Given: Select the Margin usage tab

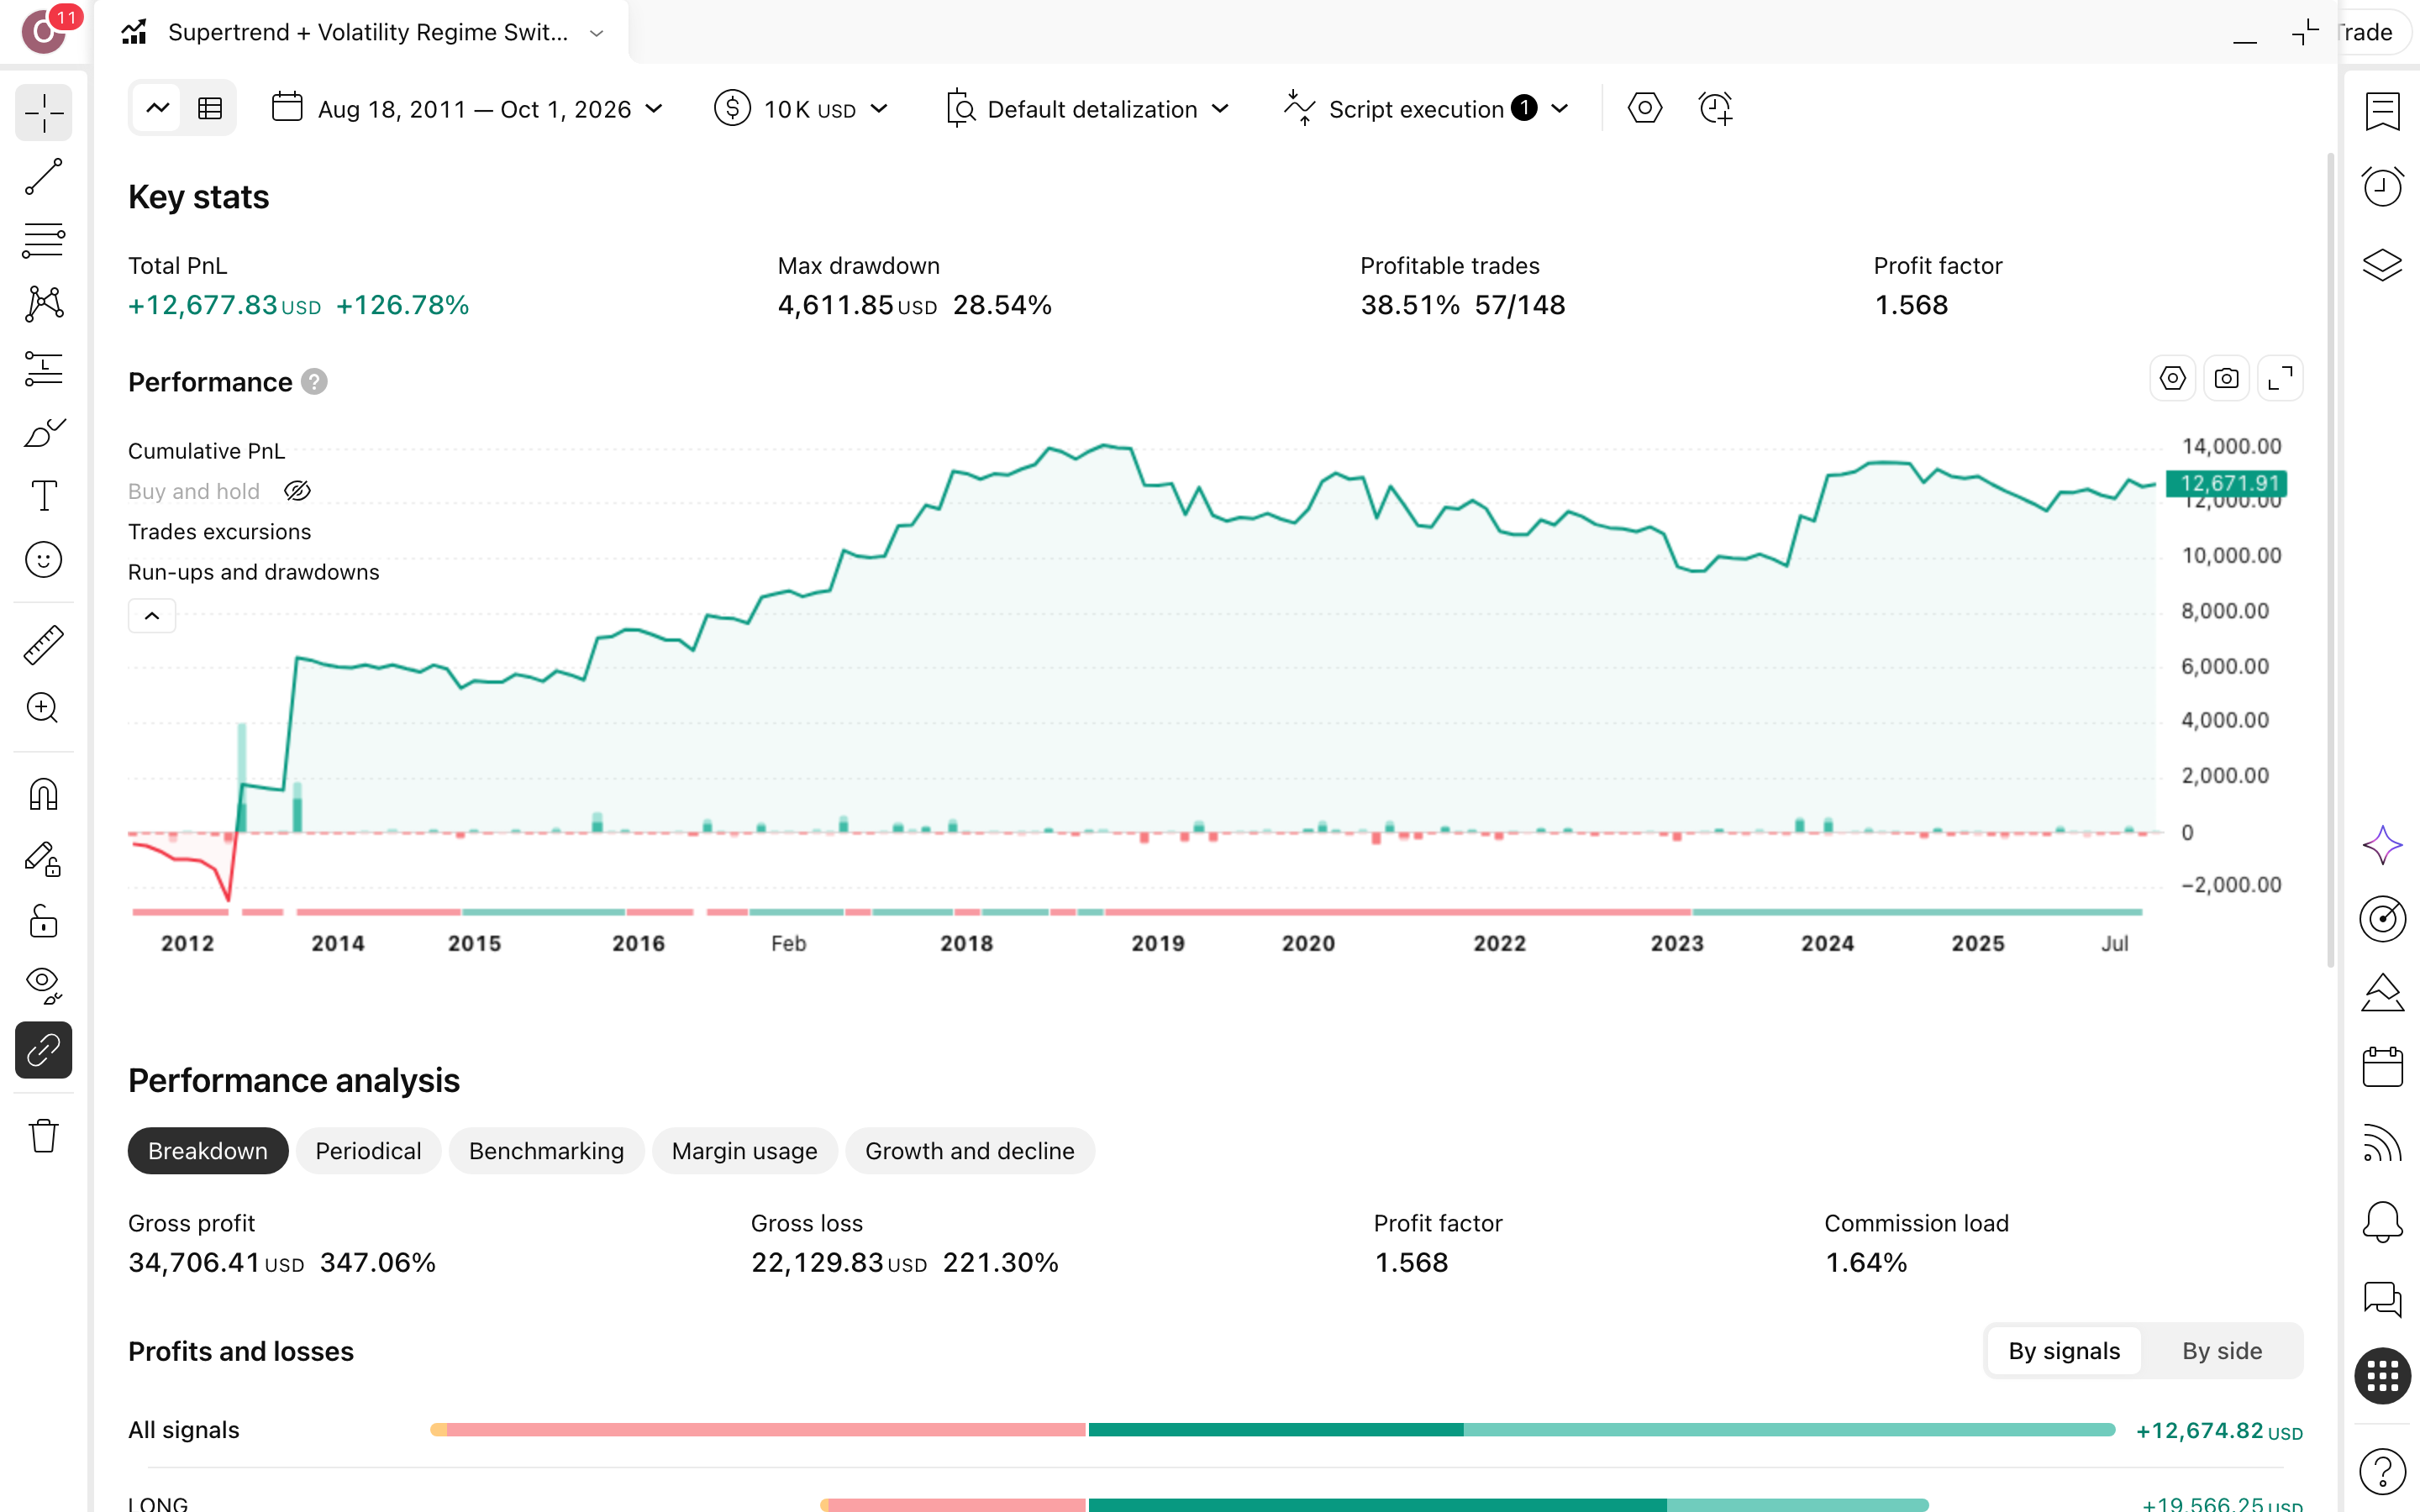Looking at the screenshot, I should click(x=744, y=1151).
